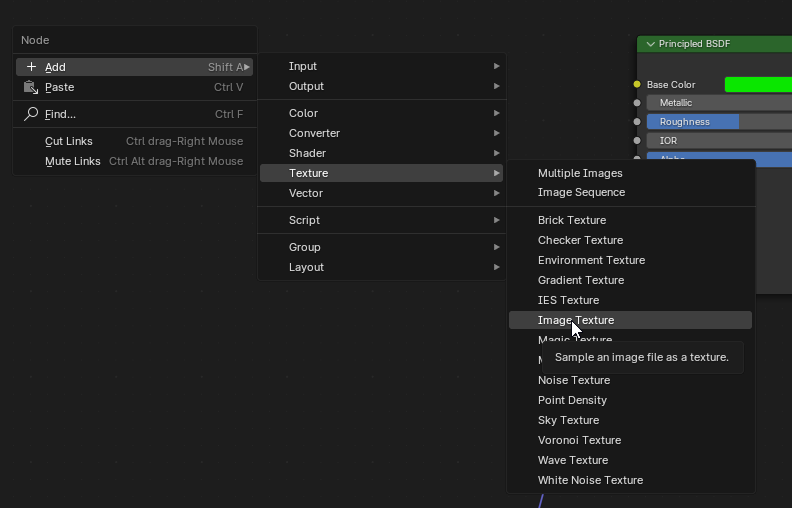
Task: Open the green Base Color swatch
Action: coord(757,85)
